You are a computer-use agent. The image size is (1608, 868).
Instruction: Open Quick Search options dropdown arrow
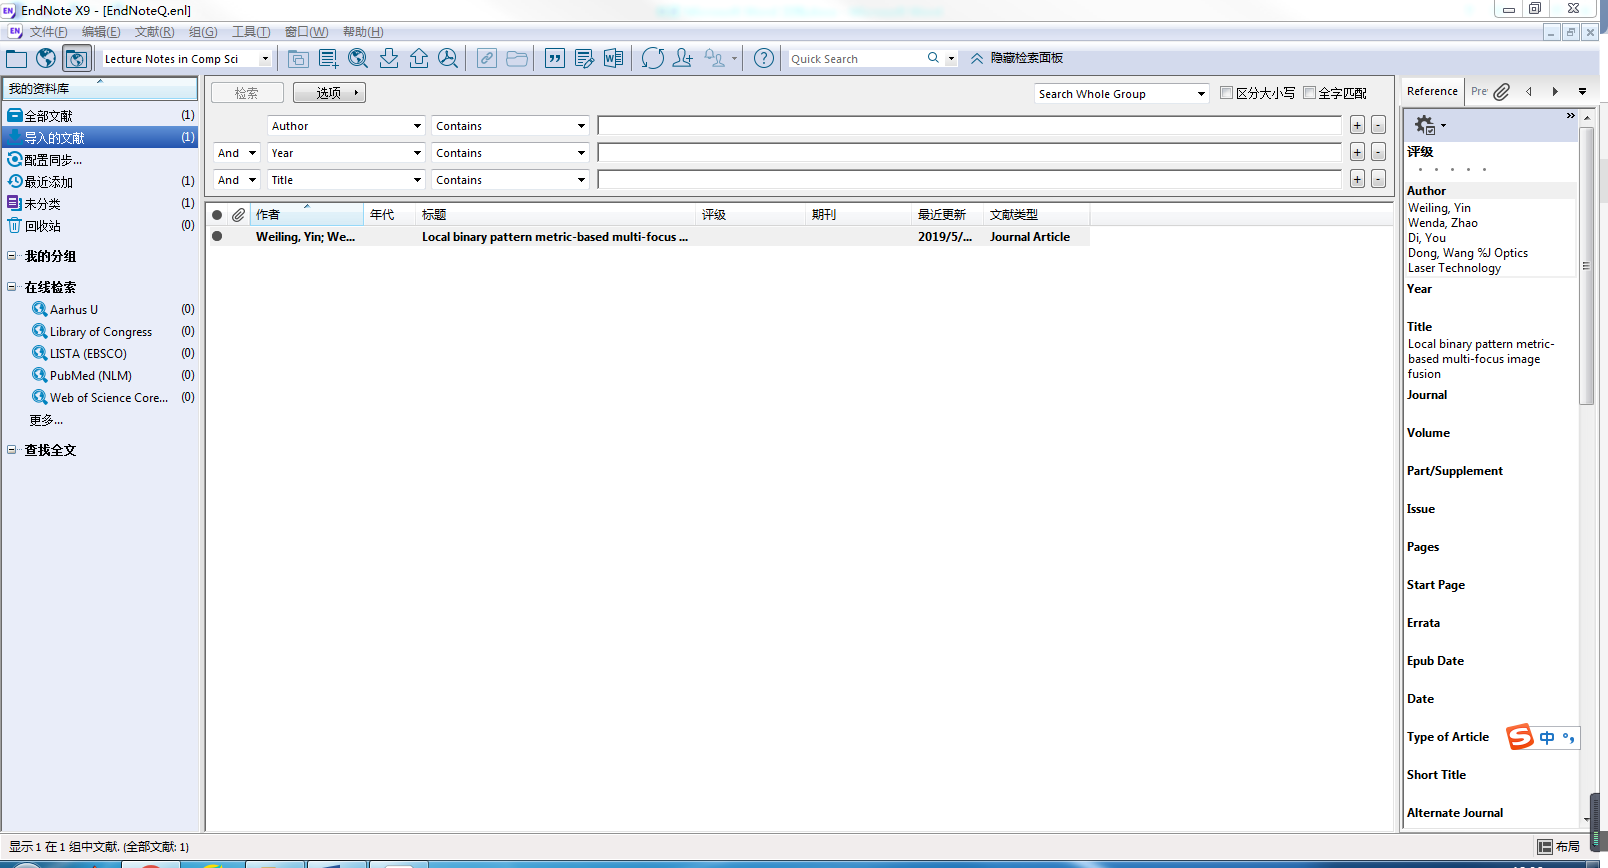pyautogui.click(x=951, y=59)
